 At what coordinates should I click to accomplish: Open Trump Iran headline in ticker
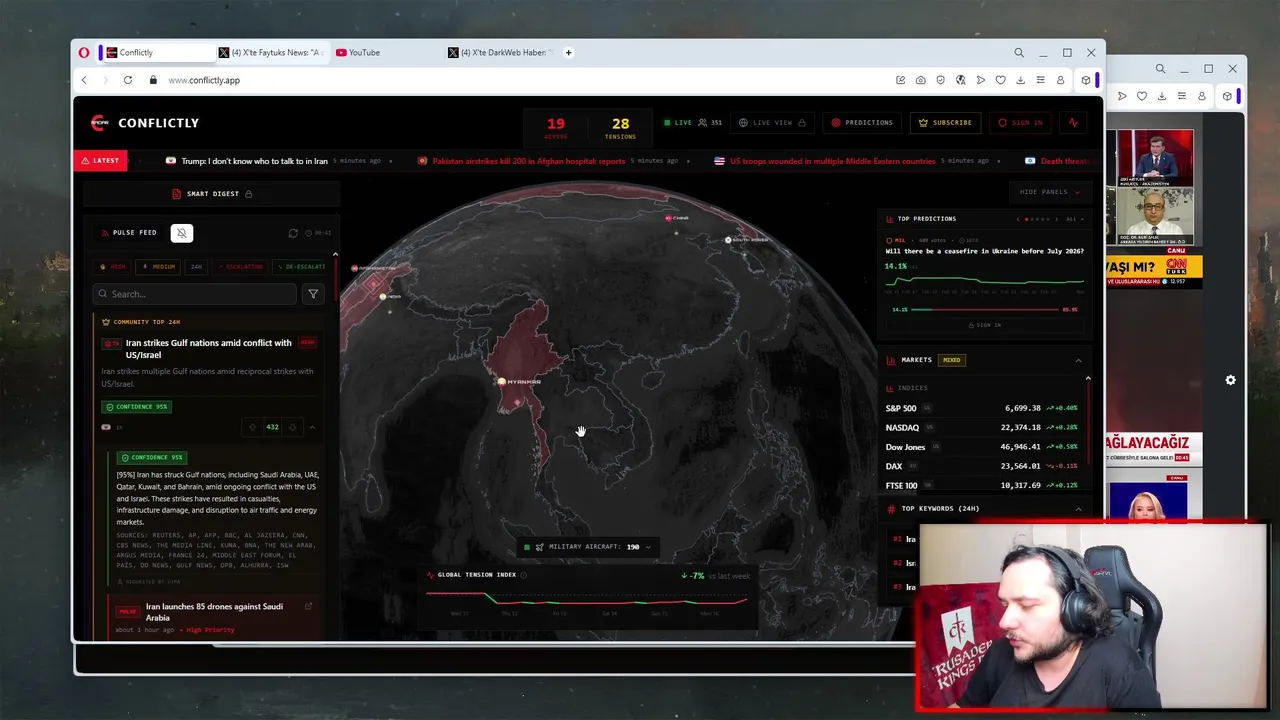254,161
